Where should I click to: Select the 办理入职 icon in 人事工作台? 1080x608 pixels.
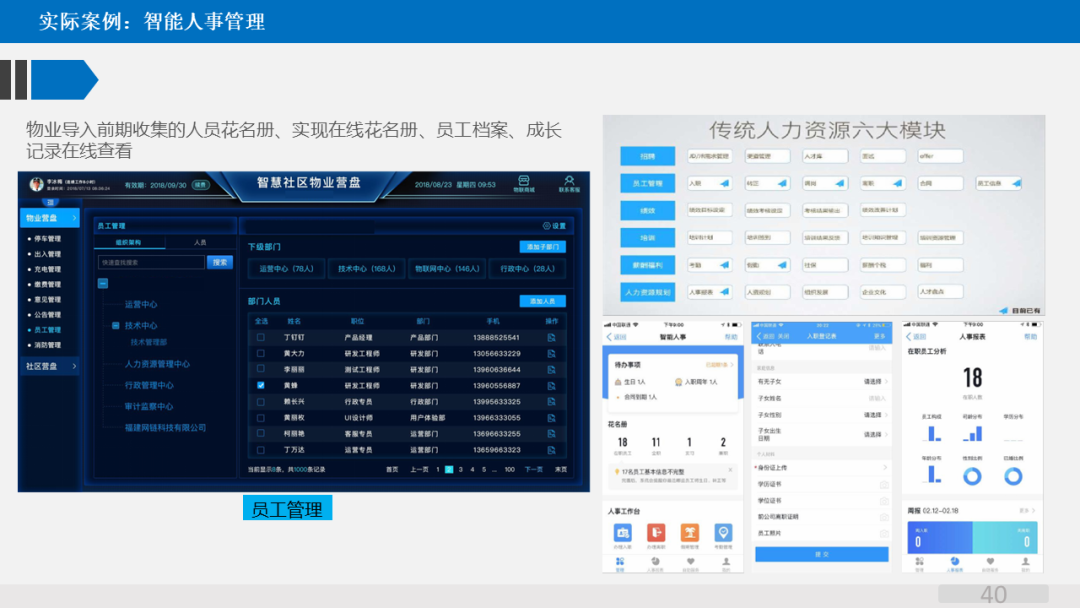point(622,534)
